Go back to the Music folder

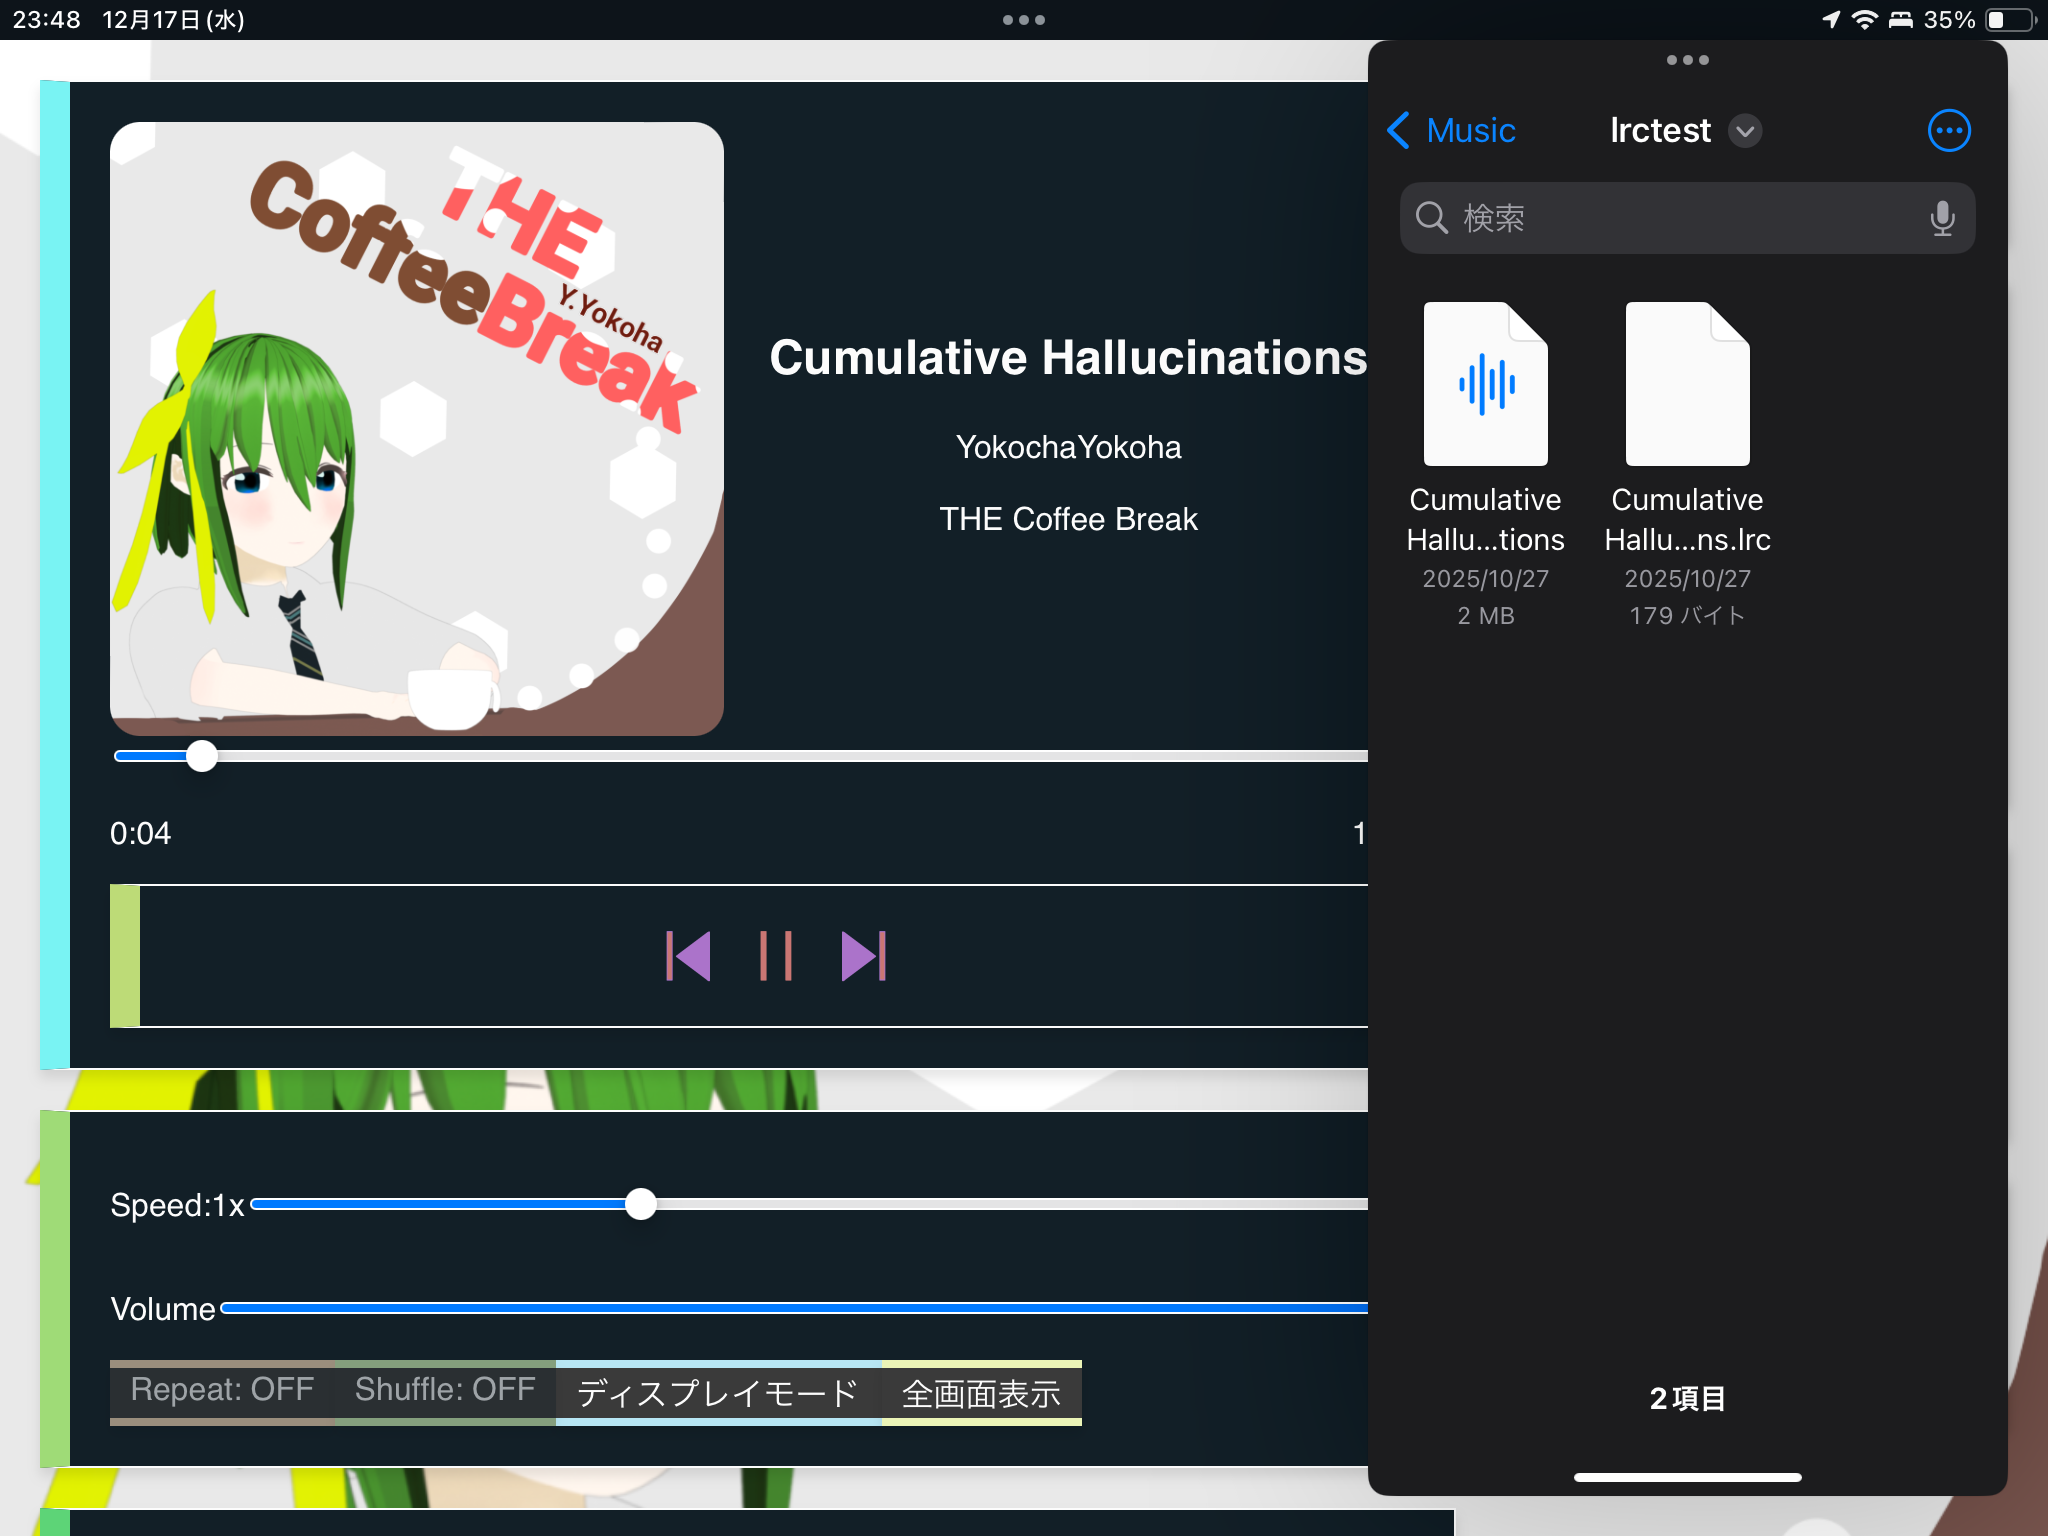click(1452, 131)
